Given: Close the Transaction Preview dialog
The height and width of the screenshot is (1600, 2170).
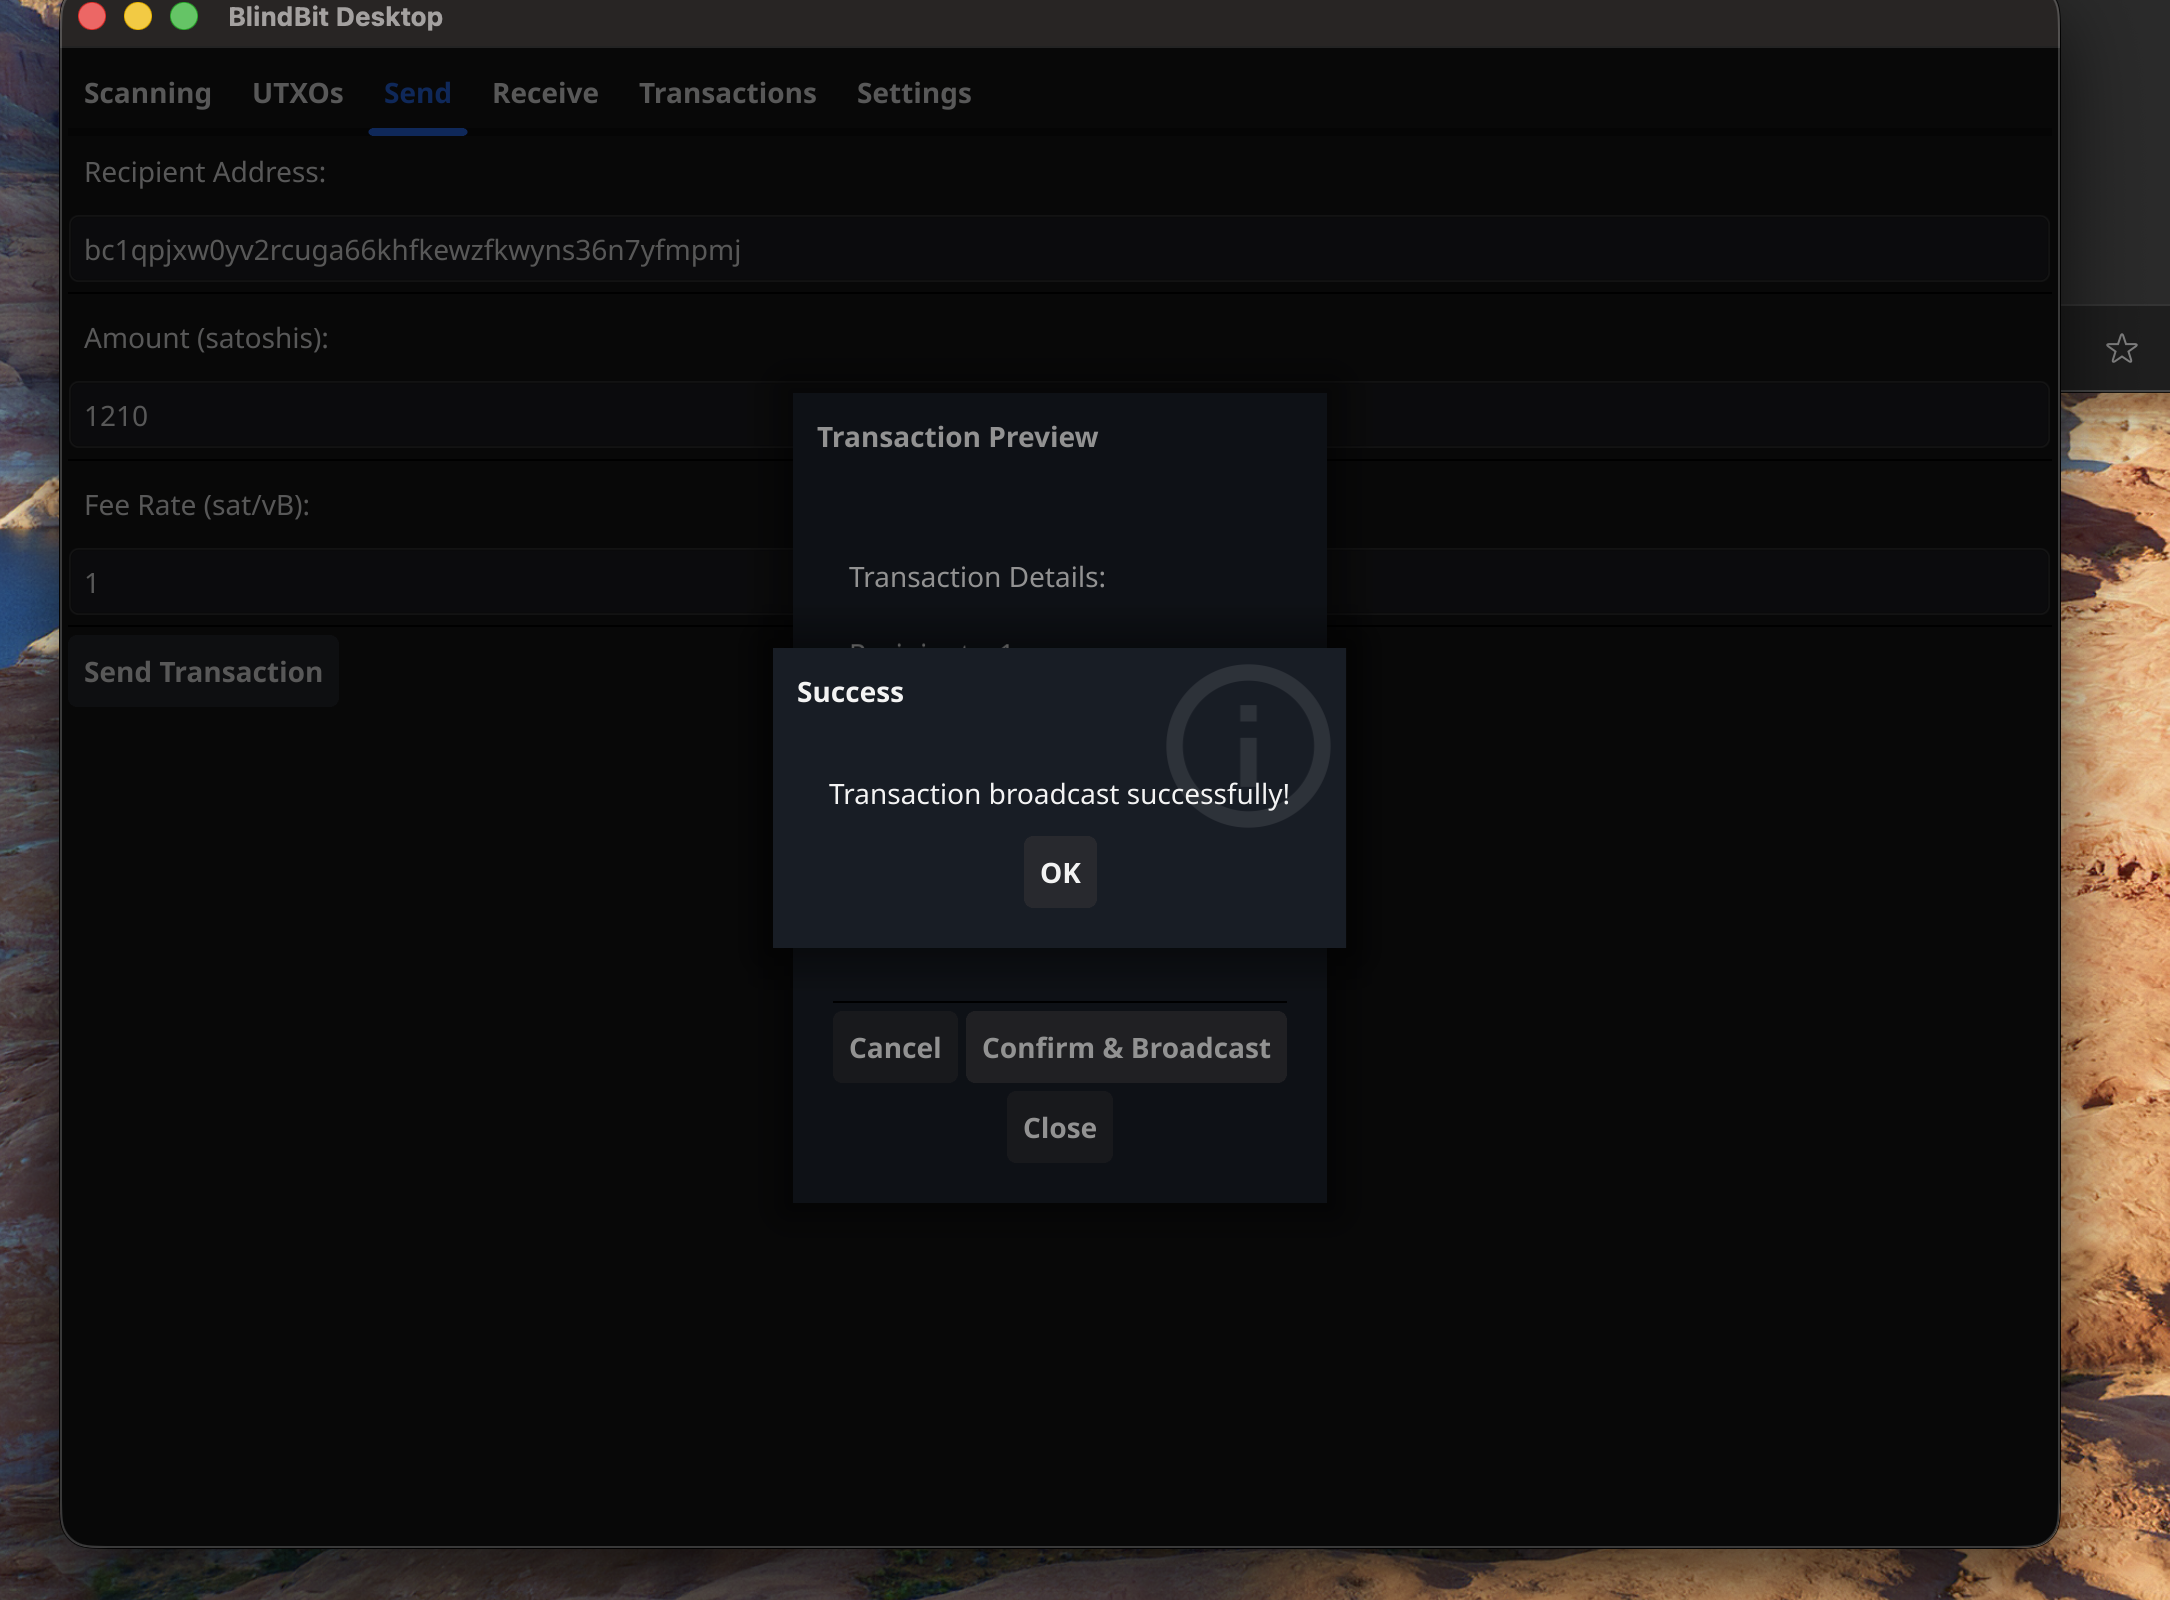Looking at the screenshot, I should 1058,1128.
